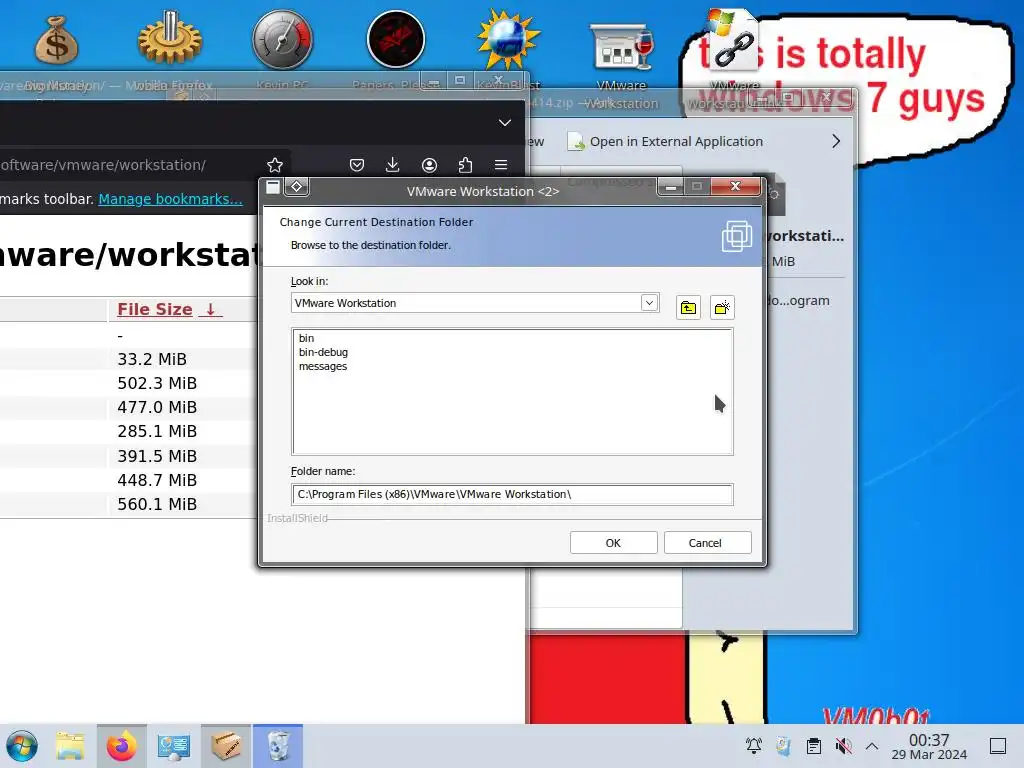Click the package box taskbar icon
Screen dimensions: 1024x768
coord(226,746)
